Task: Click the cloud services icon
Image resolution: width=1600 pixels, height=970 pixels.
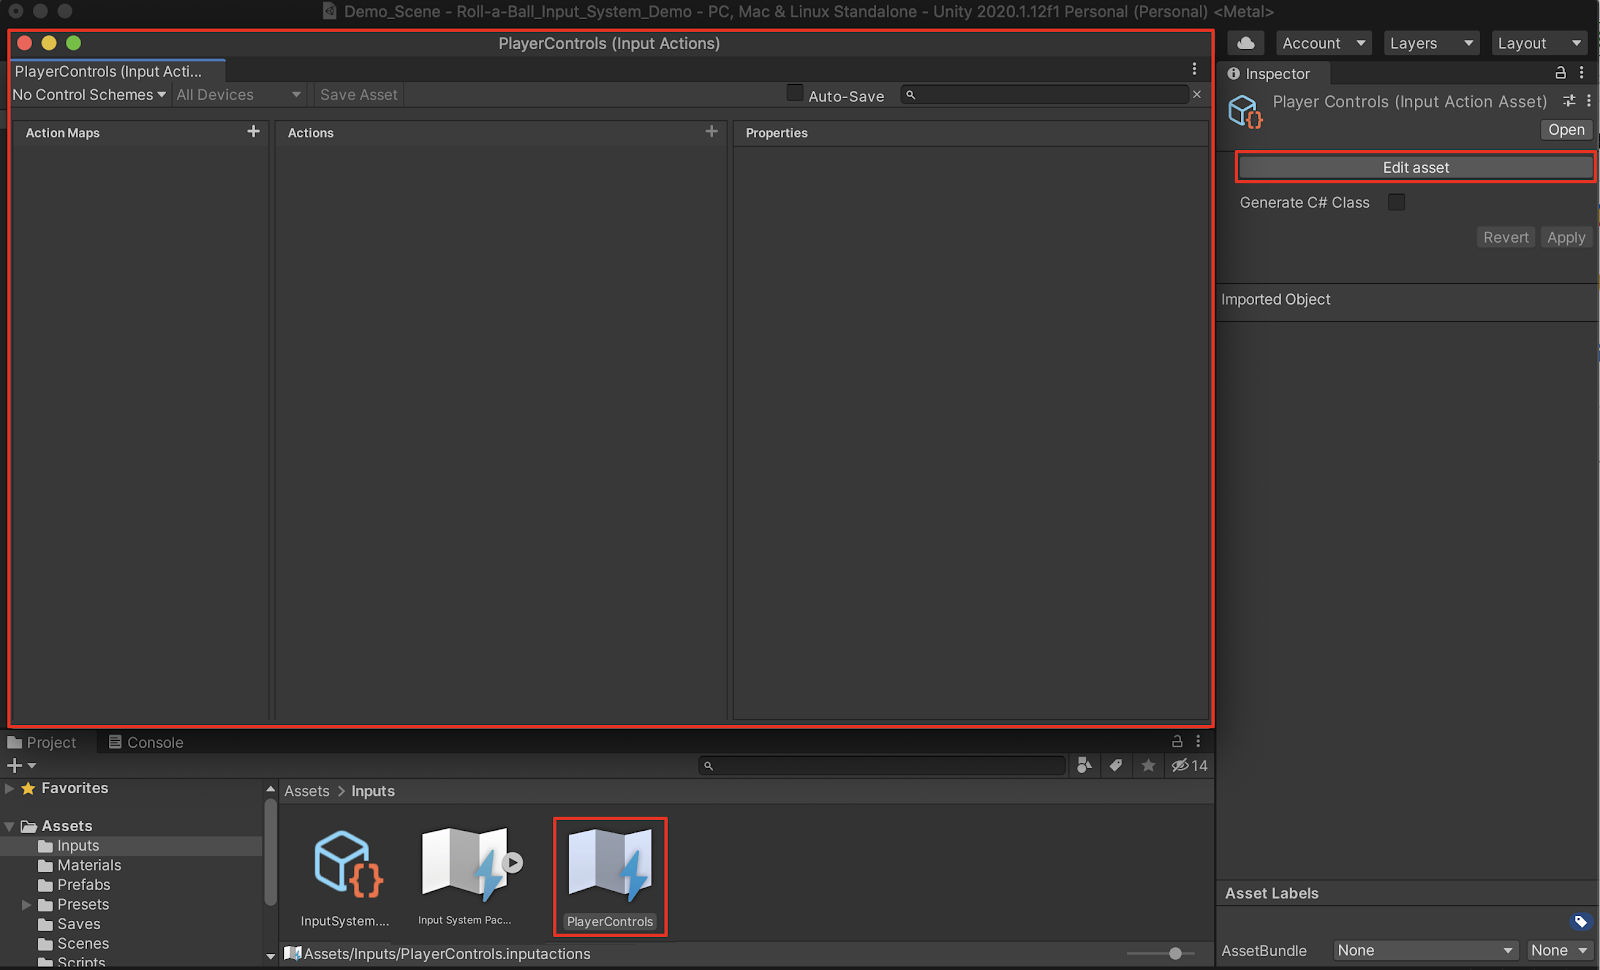Action: coord(1245,43)
